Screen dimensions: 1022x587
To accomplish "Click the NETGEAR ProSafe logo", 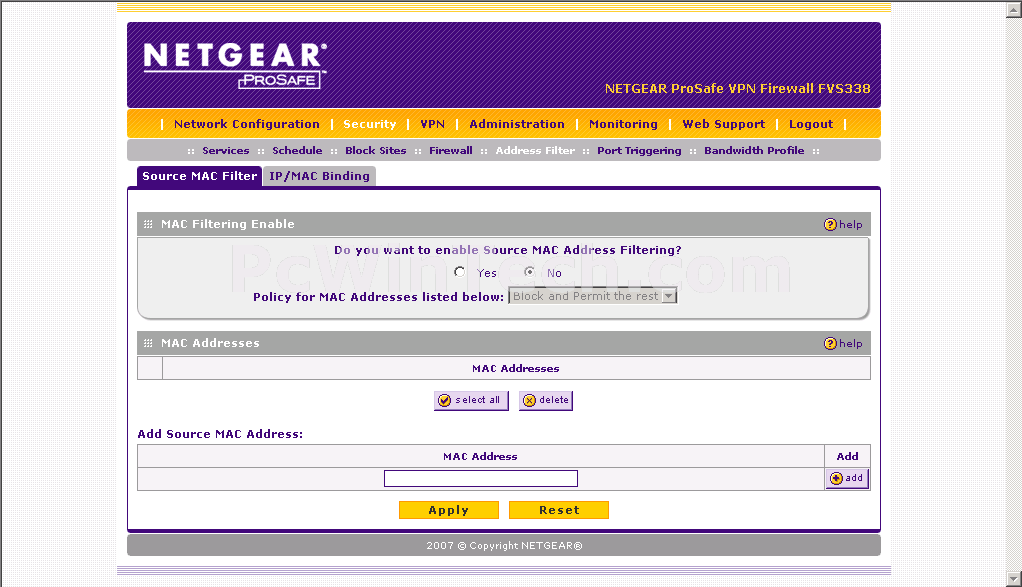I will tap(235, 65).
